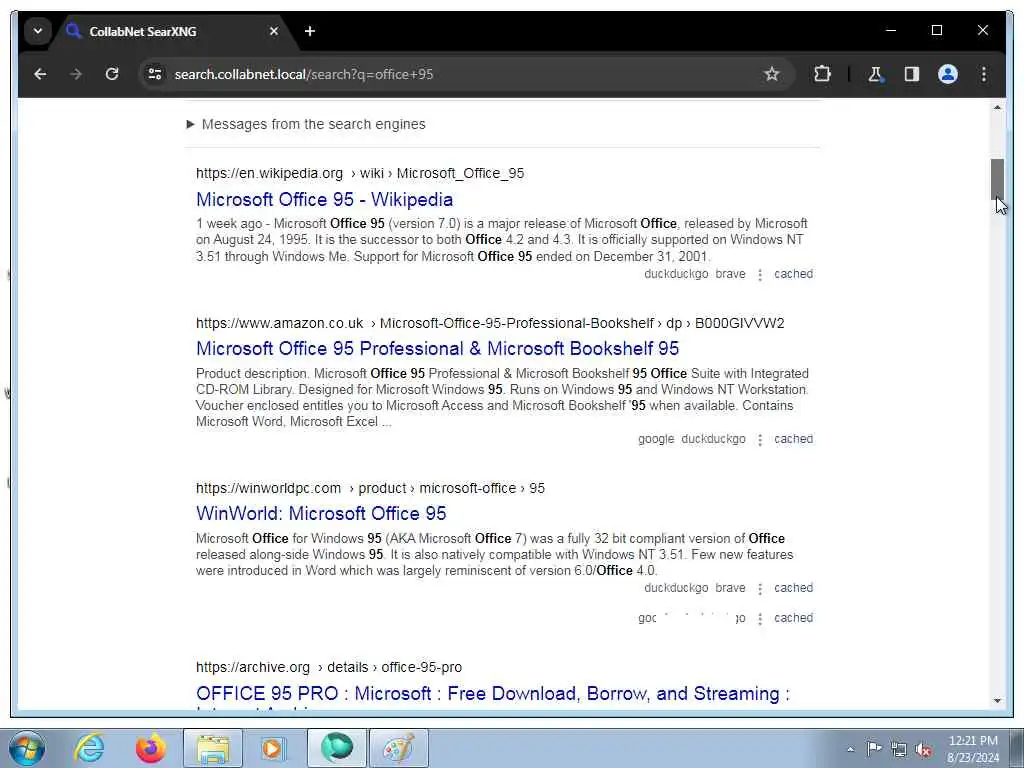The image size is (1024, 768).
Task: Open Paint from the taskbar
Action: click(x=399, y=748)
